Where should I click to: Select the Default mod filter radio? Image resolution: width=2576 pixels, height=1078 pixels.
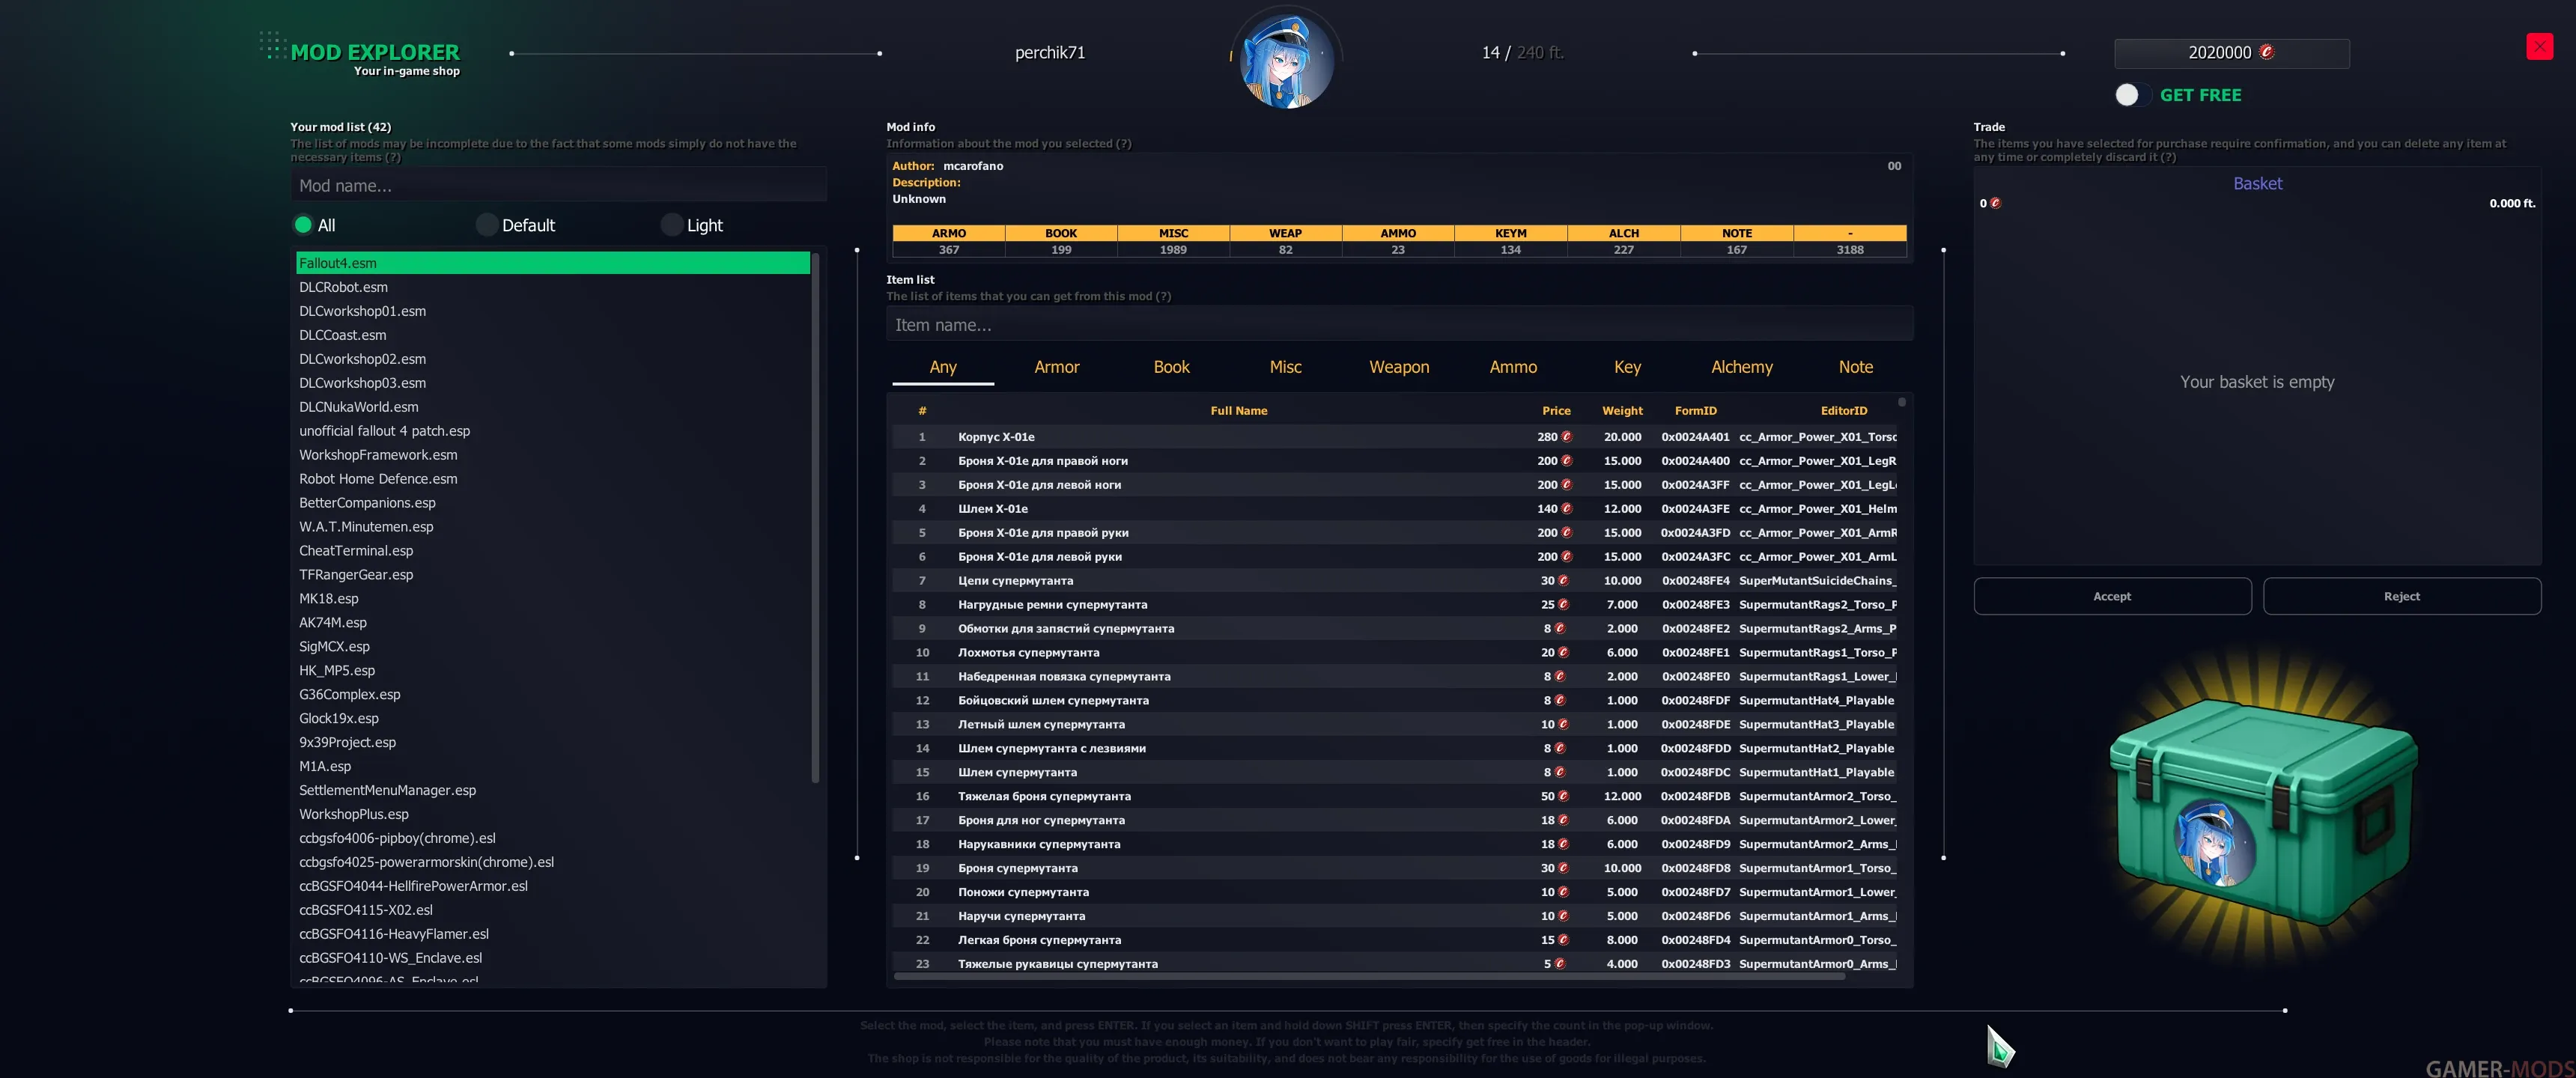pos(487,225)
